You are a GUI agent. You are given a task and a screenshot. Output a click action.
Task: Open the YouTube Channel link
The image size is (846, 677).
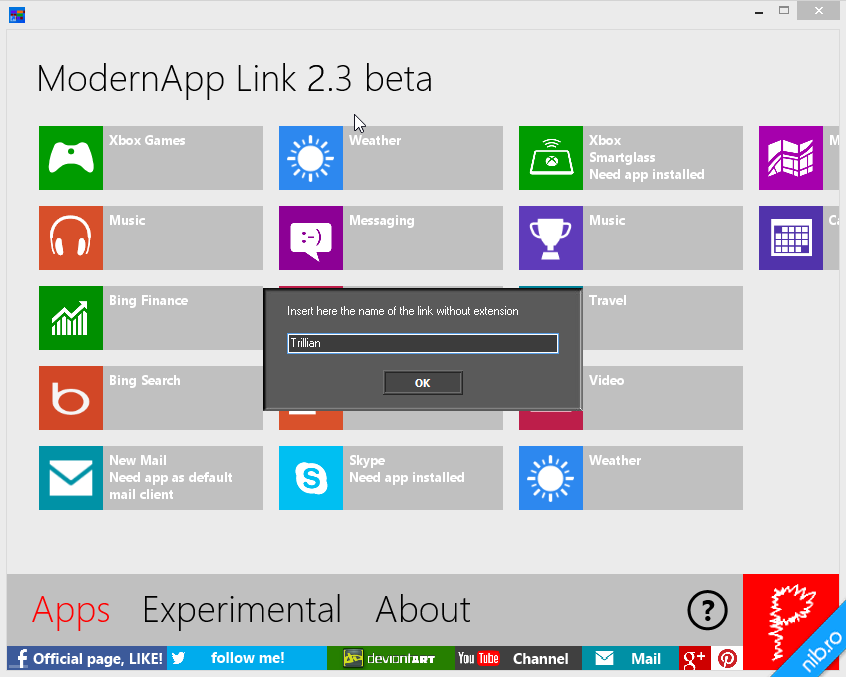pos(518,658)
